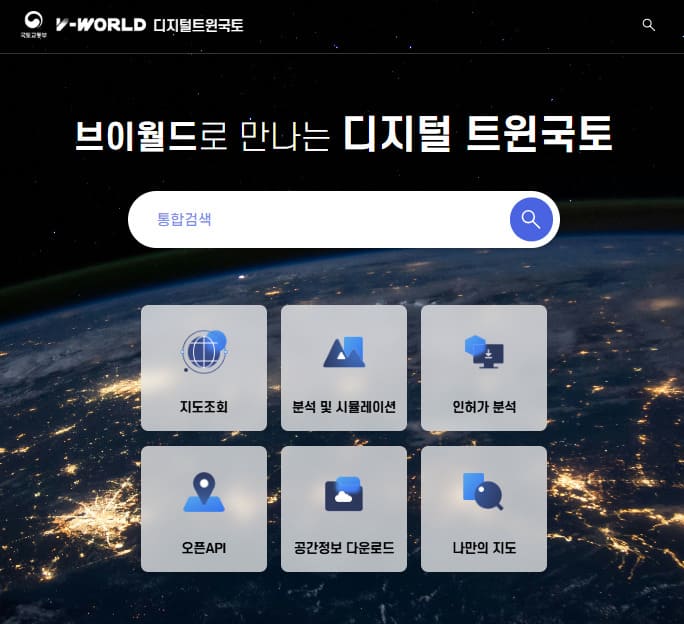The width and height of the screenshot is (684, 624).
Task: Select the 공간정보 다운로드 label
Action: click(x=344, y=548)
